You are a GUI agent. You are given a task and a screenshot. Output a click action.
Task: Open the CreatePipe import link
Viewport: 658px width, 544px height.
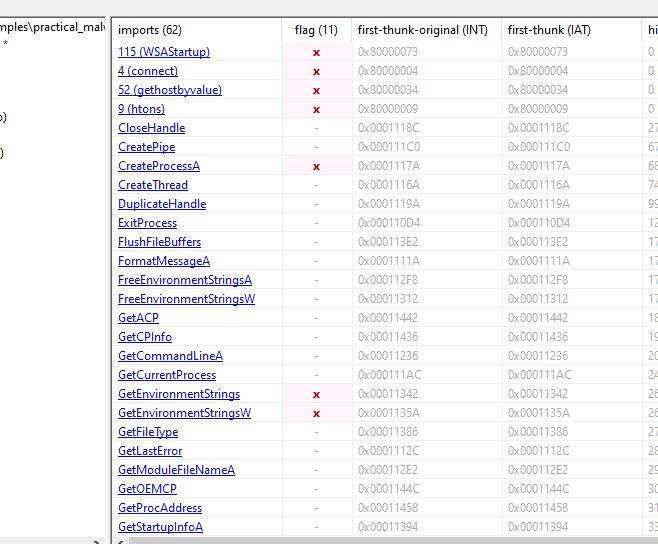pyautogui.click(x=146, y=146)
